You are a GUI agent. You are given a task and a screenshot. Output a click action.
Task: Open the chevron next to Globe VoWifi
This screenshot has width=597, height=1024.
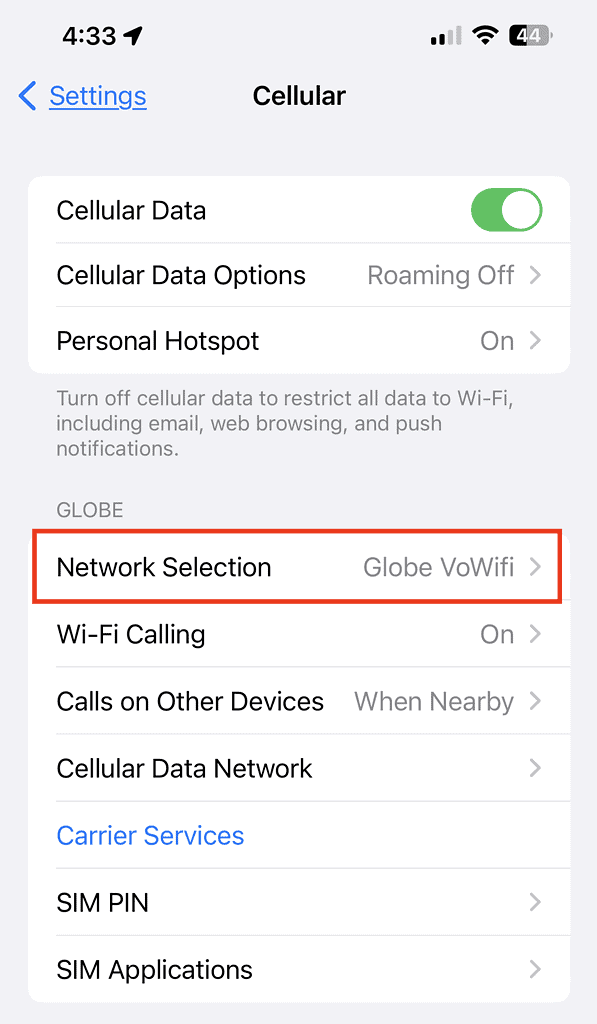(x=535, y=567)
